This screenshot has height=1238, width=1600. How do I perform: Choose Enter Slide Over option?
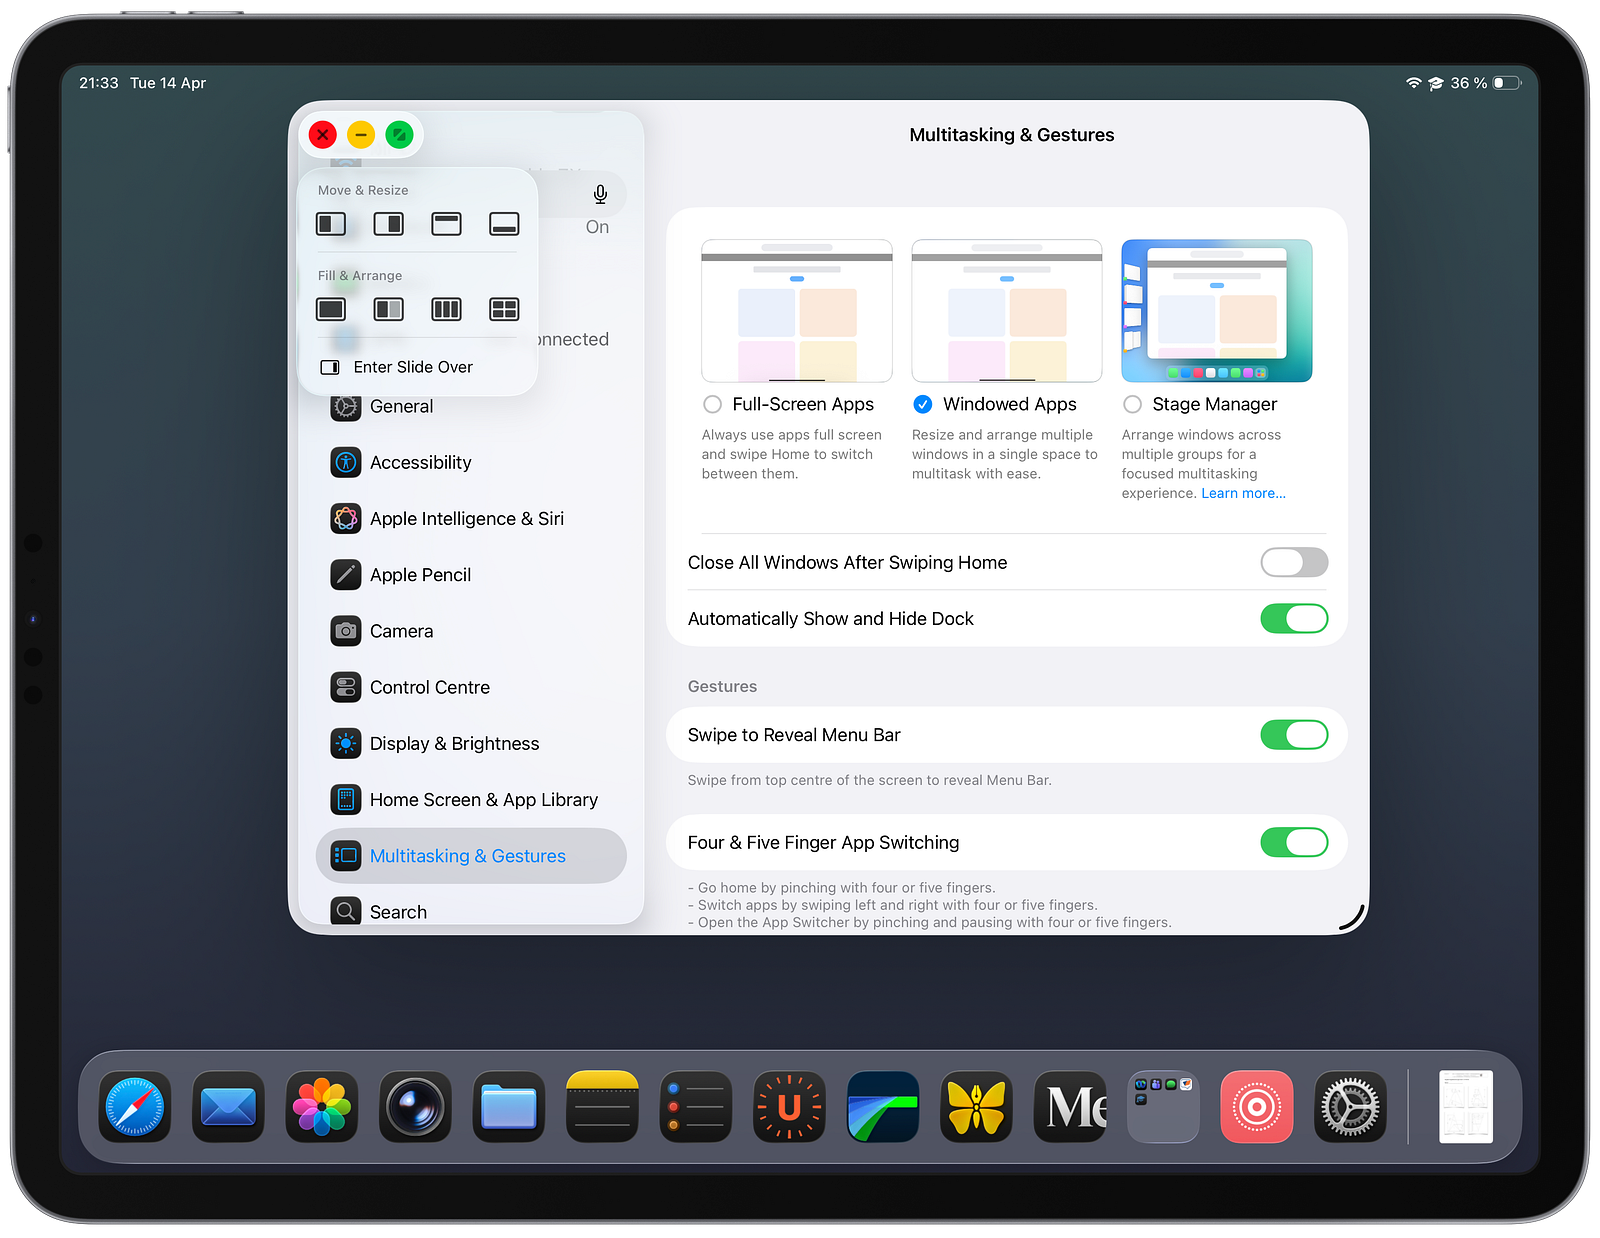tap(397, 367)
